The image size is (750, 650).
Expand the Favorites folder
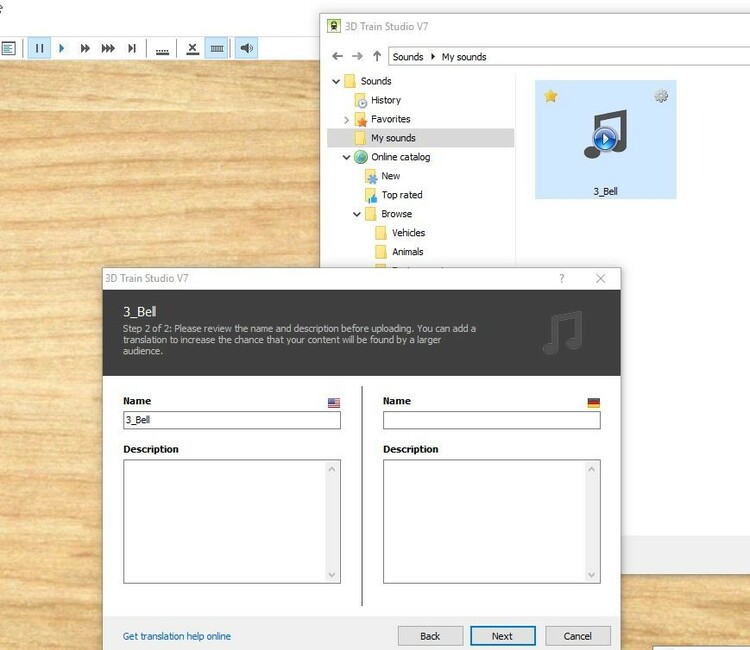pos(346,120)
